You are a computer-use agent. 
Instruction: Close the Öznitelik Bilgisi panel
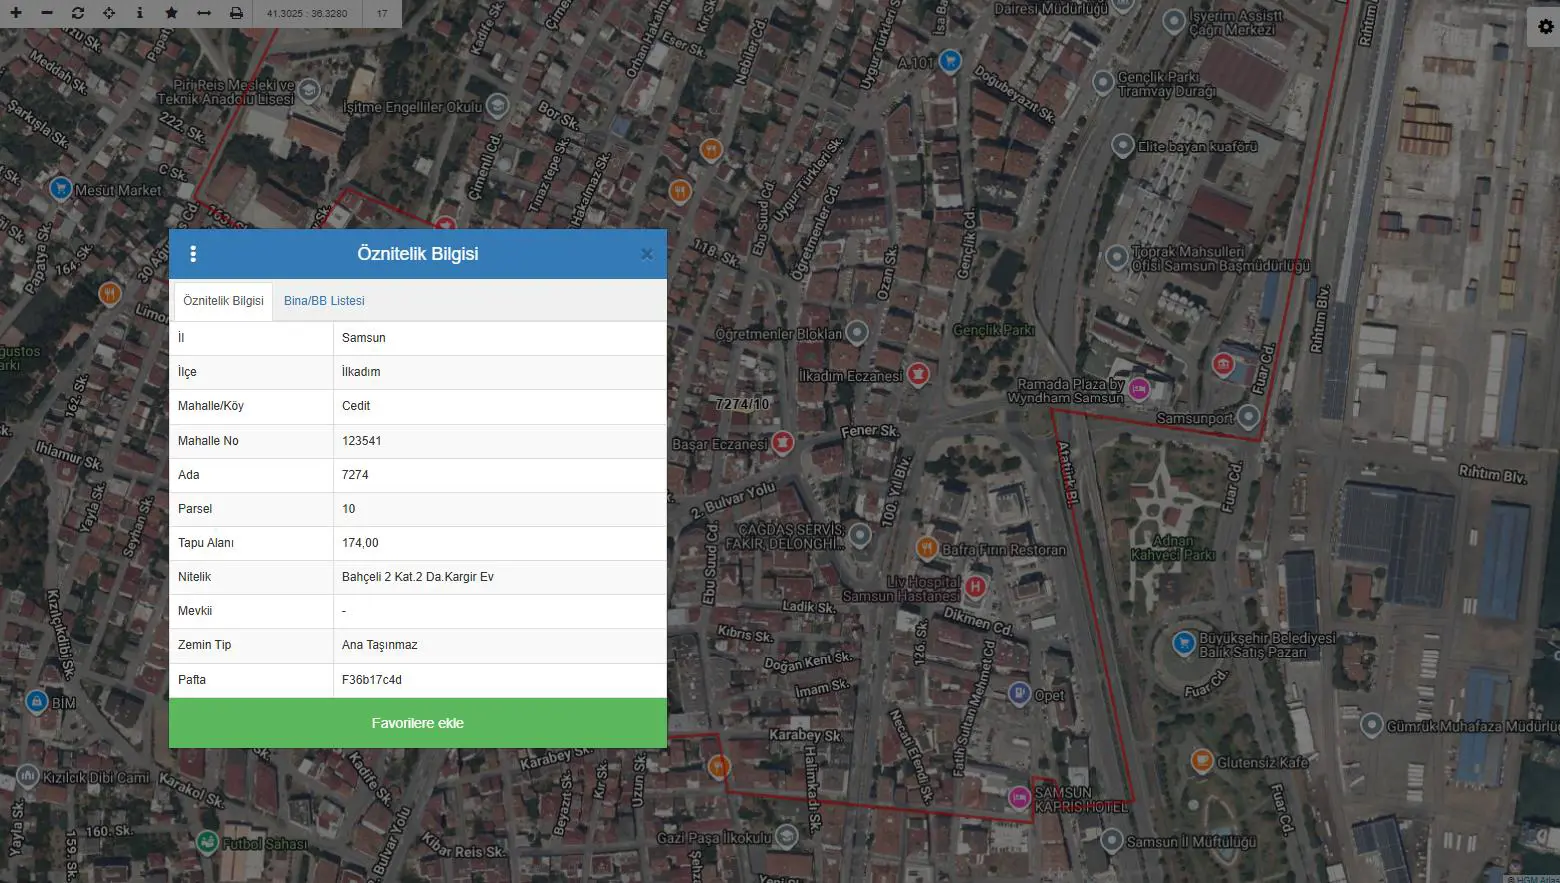pos(647,254)
